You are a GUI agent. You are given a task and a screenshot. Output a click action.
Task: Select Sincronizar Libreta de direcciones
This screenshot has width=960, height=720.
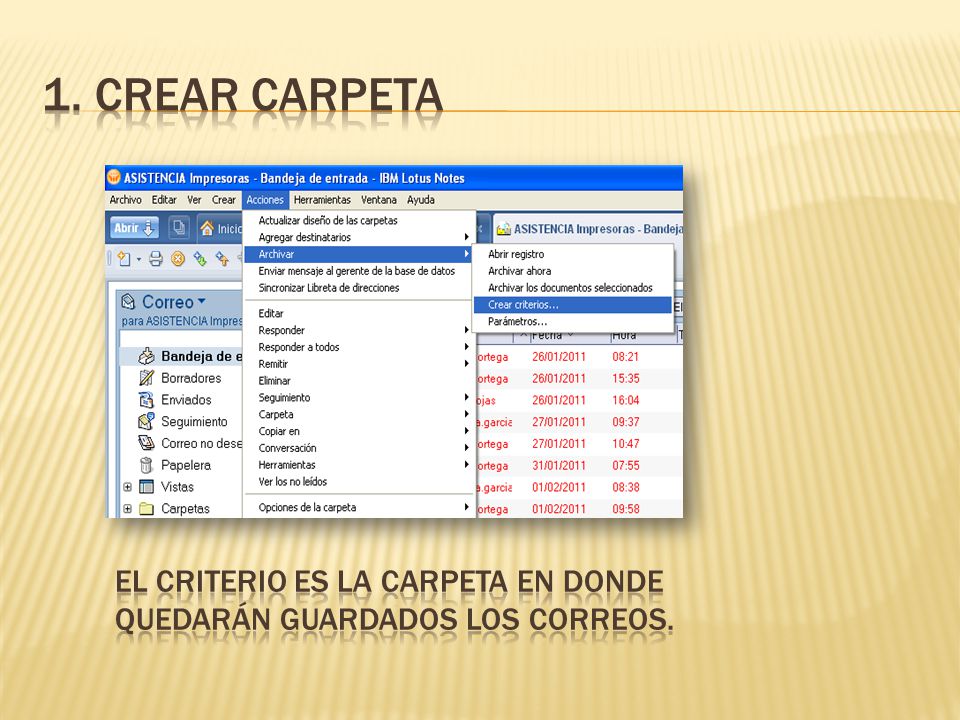pyautogui.click(x=359, y=288)
